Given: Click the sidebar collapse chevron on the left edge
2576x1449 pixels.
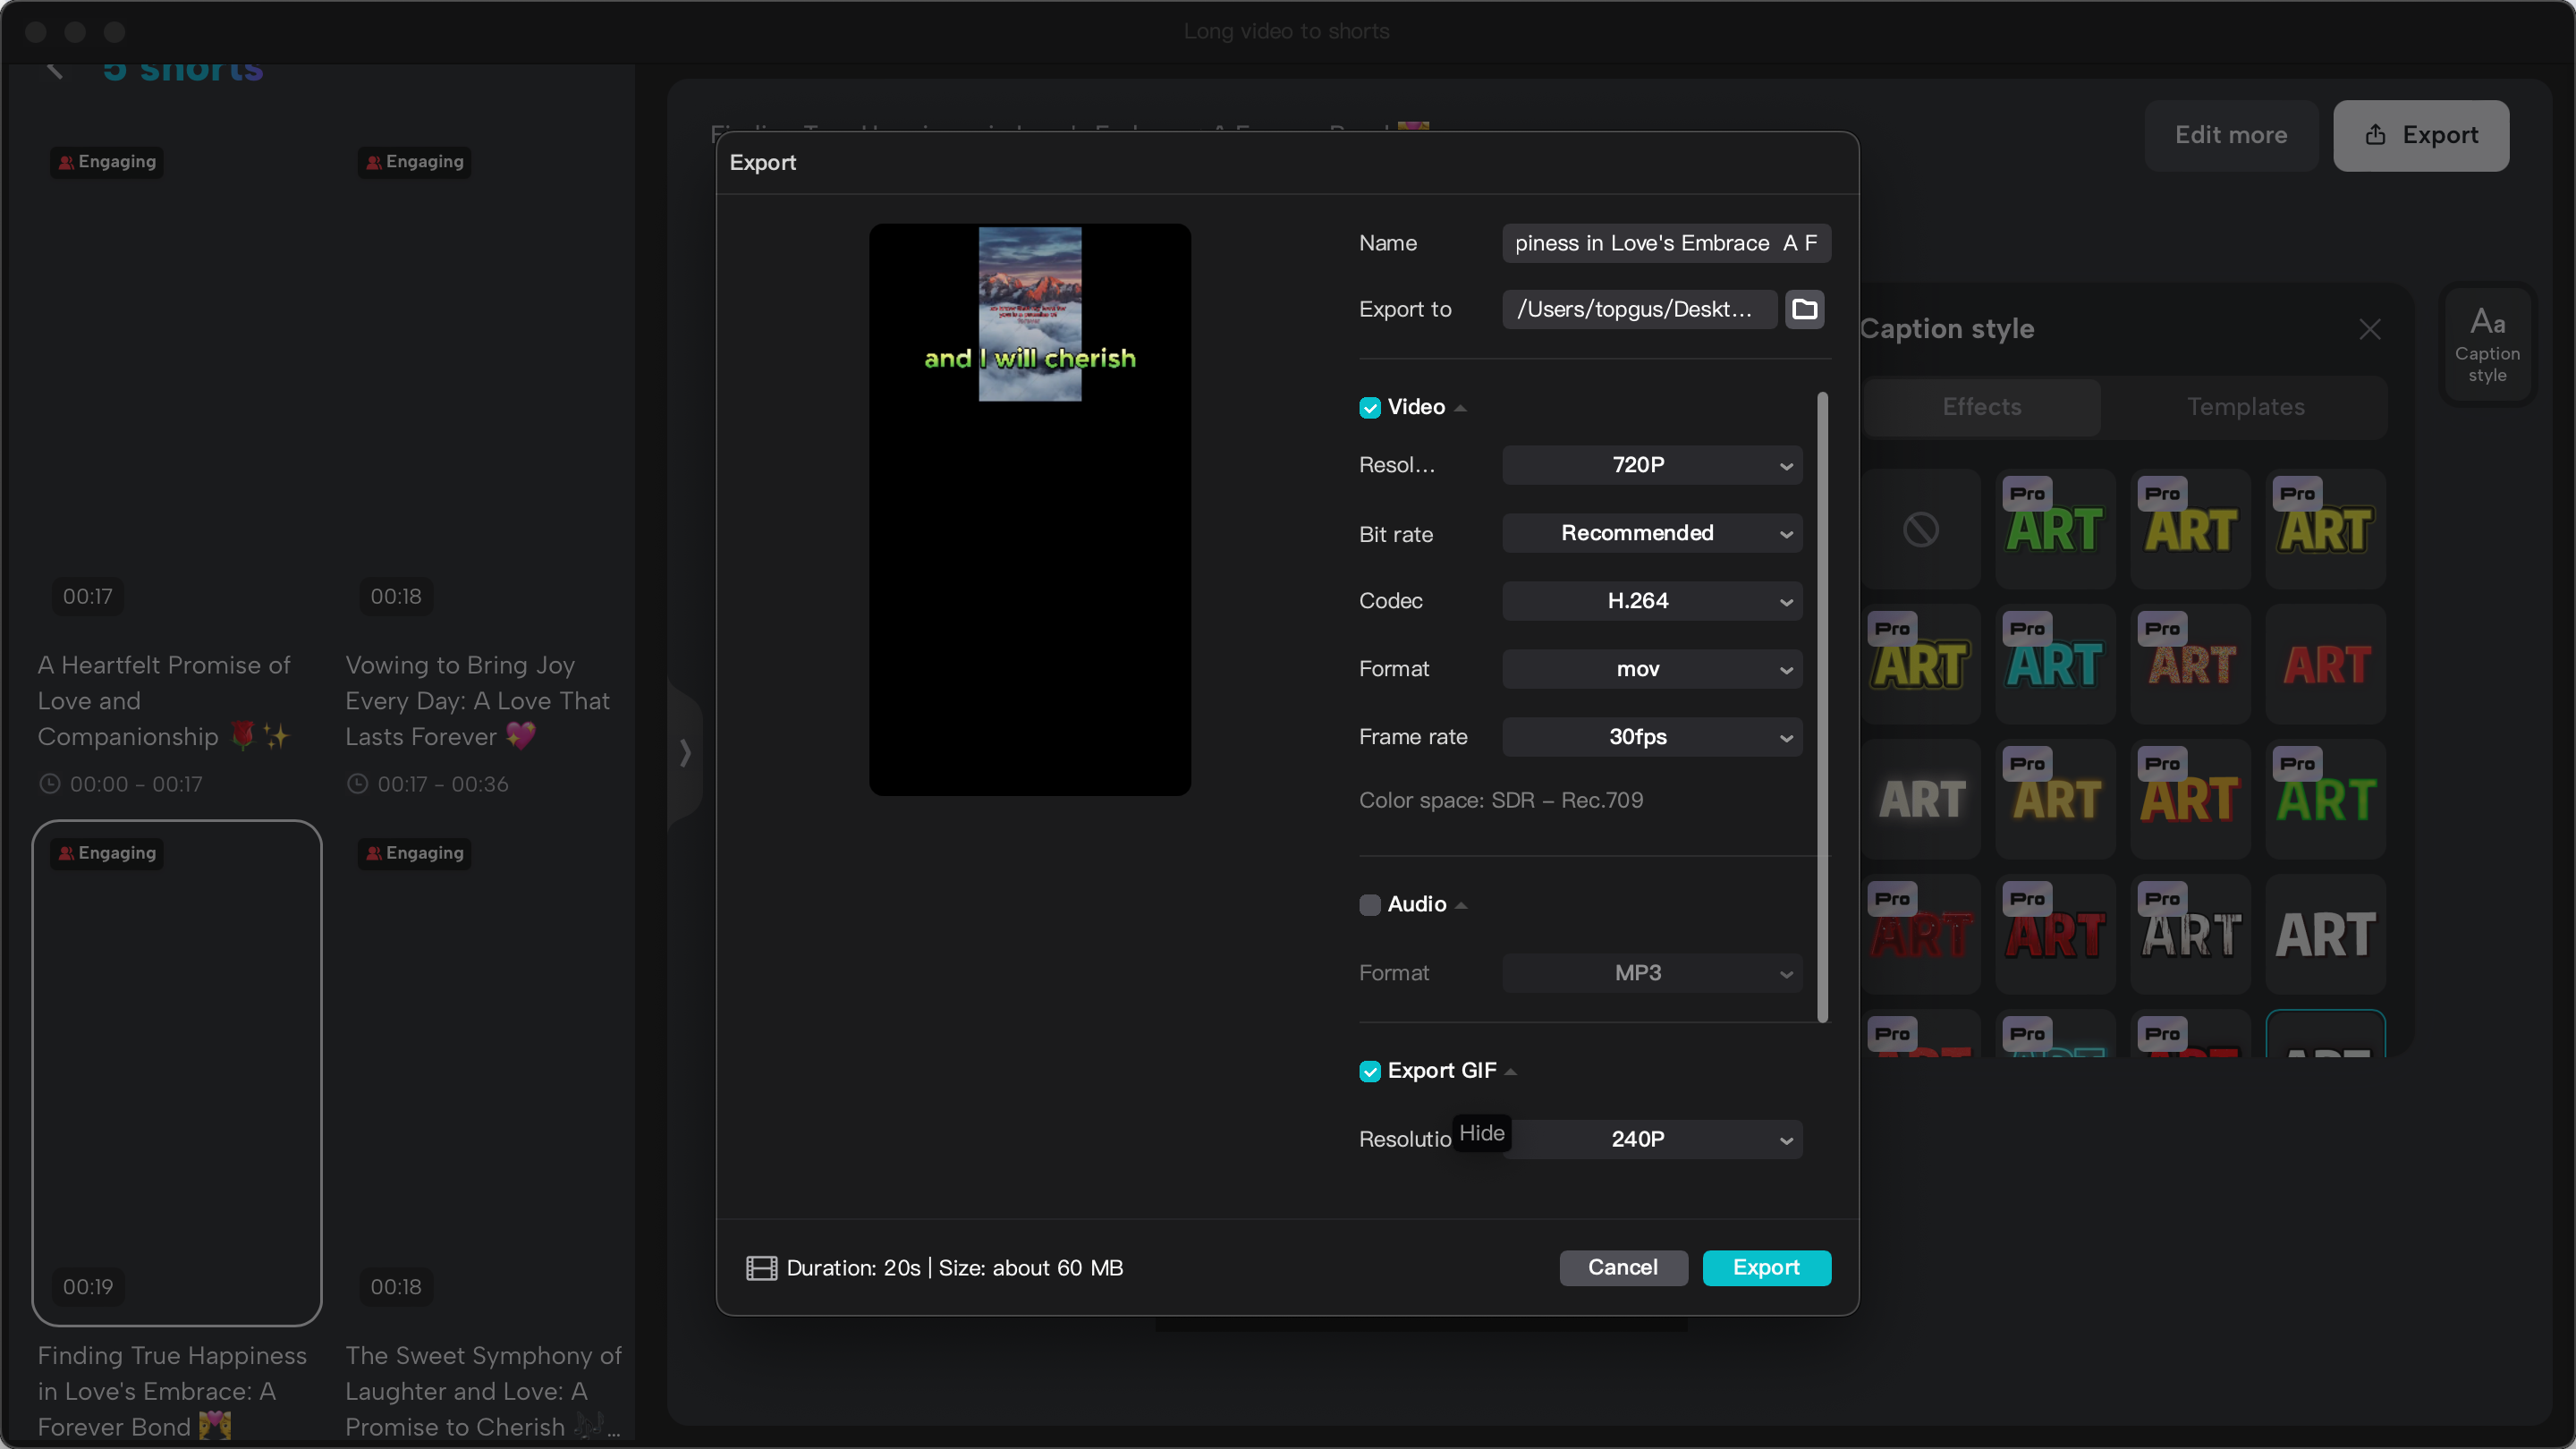Looking at the screenshot, I should pyautogui.click(x=686, y=753).
